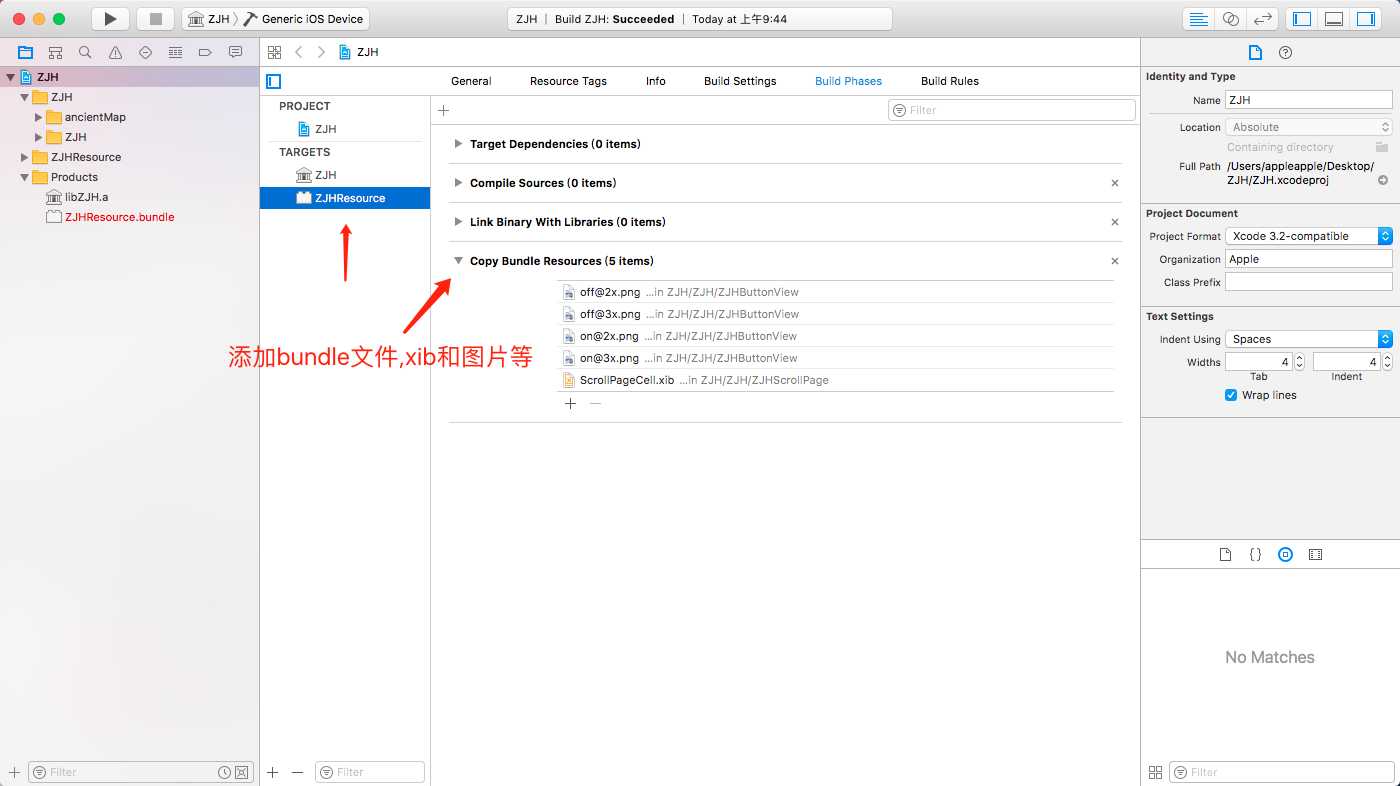The width and height of the screenshot is (1400, 786).
Task: Expand the ancientMap folder
Action: (x=39, y=117)
